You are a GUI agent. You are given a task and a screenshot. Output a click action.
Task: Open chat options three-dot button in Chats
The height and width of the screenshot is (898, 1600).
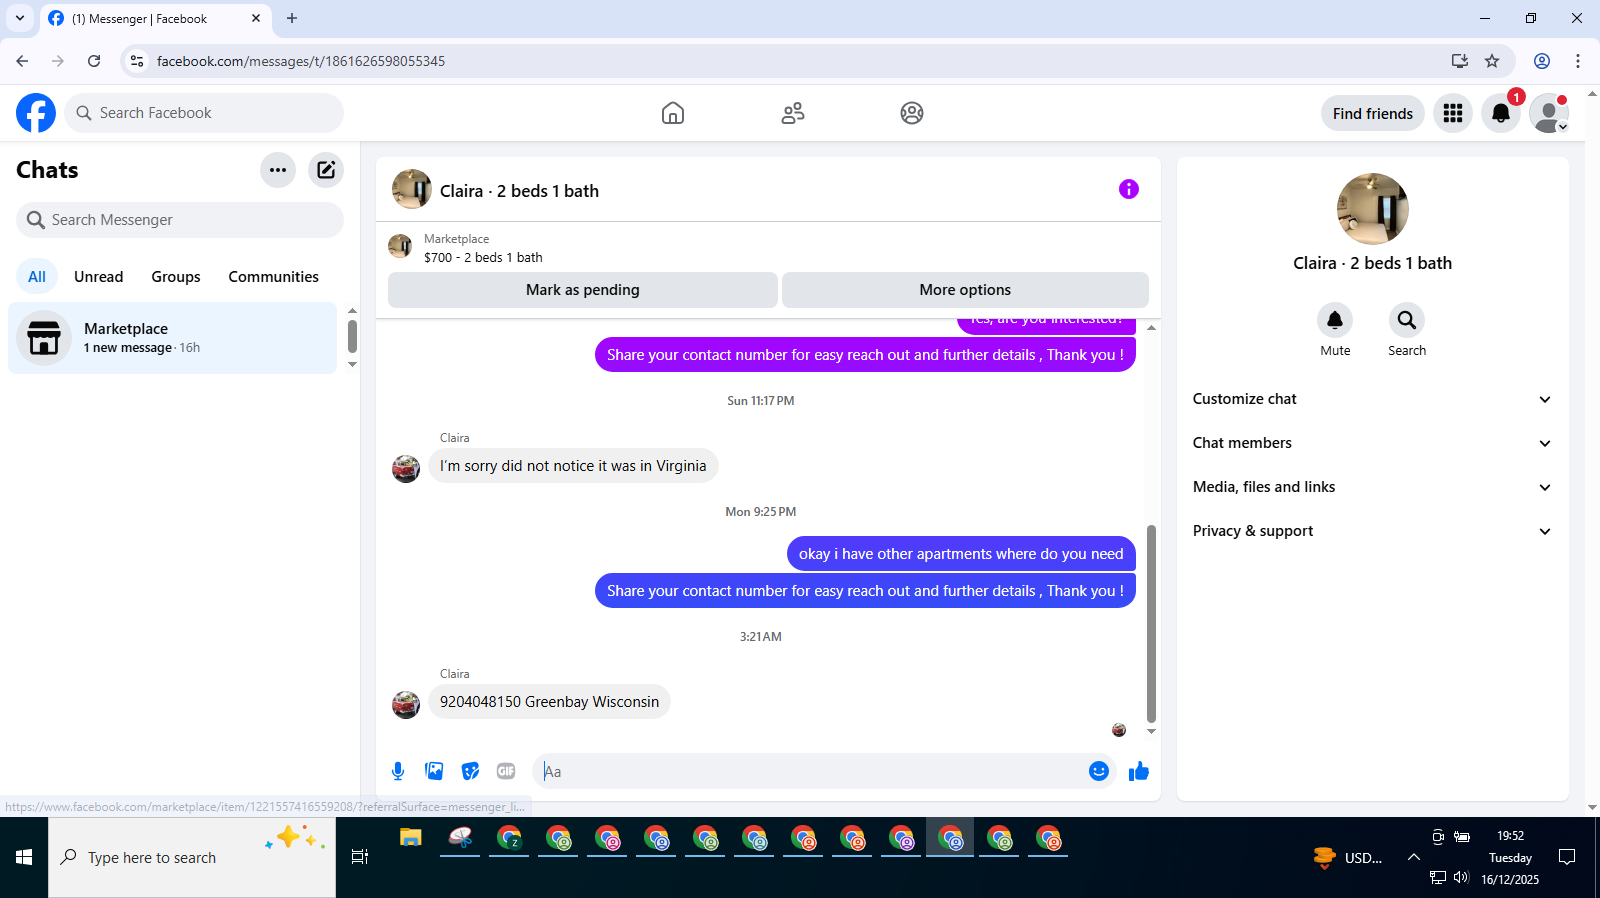pos(278,170)
